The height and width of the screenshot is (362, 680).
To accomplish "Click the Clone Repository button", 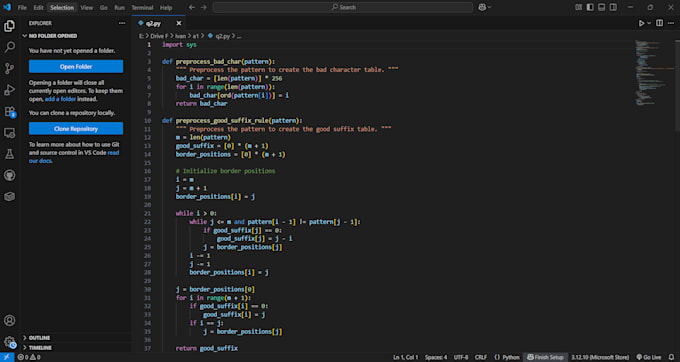I will point(76,129).
